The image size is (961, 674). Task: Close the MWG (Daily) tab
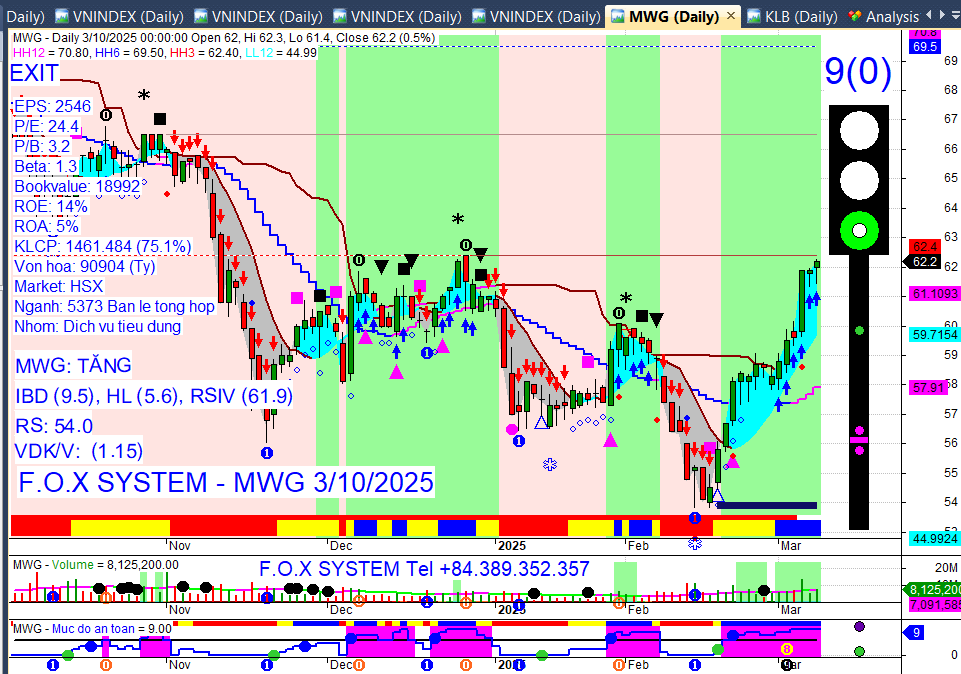pyautogui.click(x=731, y=16)
